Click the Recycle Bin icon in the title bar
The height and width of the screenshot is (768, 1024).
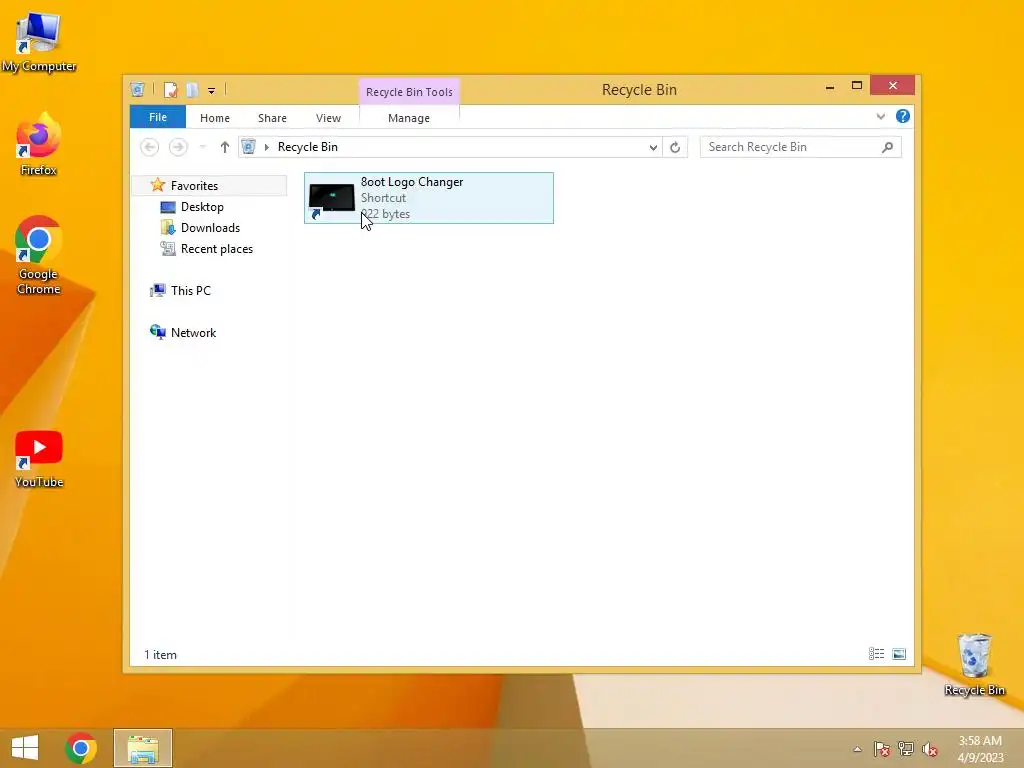pyautogui.click(x=137, y=89)
